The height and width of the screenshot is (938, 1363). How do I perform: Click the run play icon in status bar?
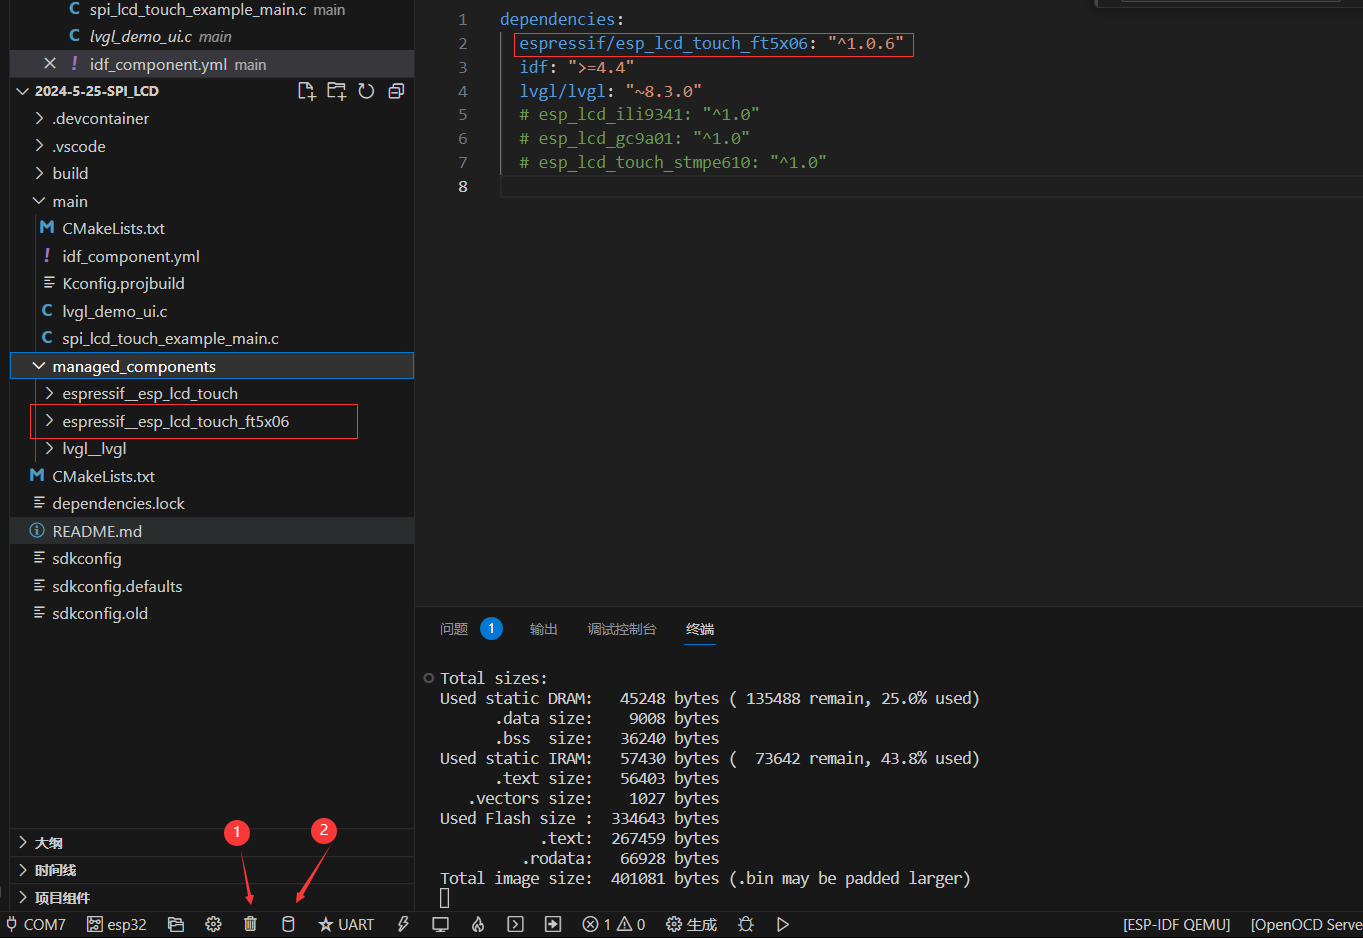pyautogui.click(x=783, y=924)
